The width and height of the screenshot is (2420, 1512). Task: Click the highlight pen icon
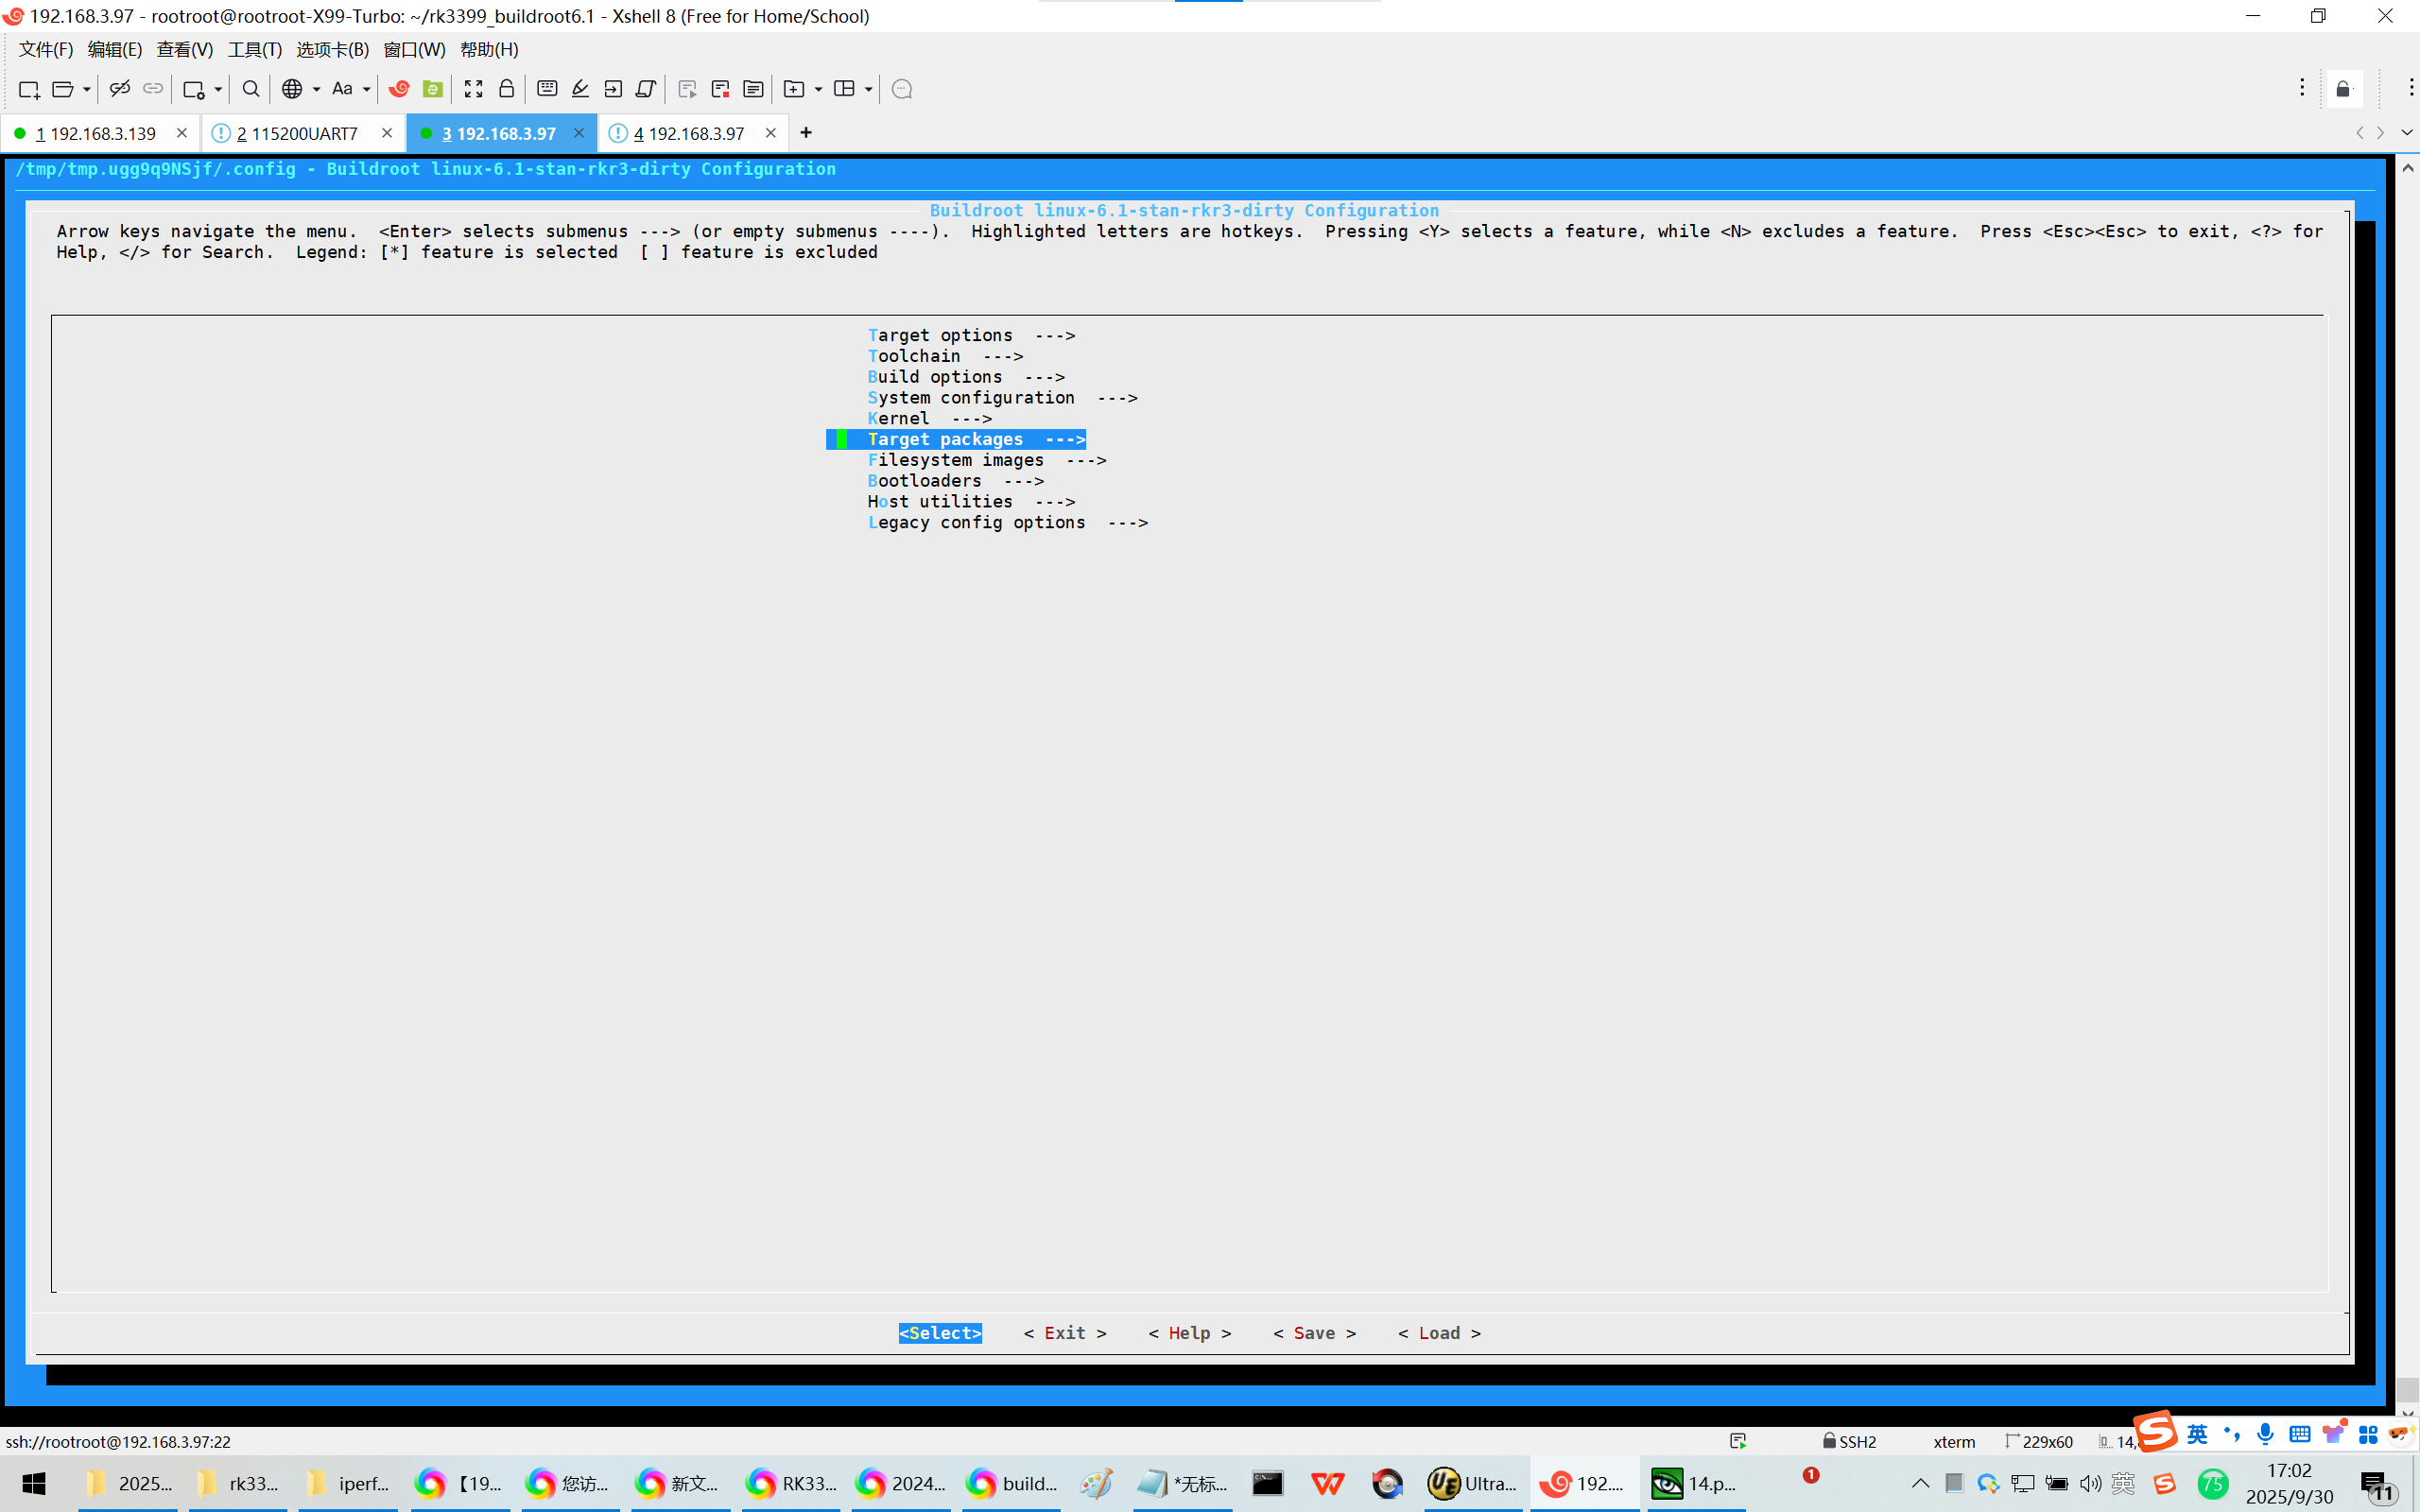point(580,89)
